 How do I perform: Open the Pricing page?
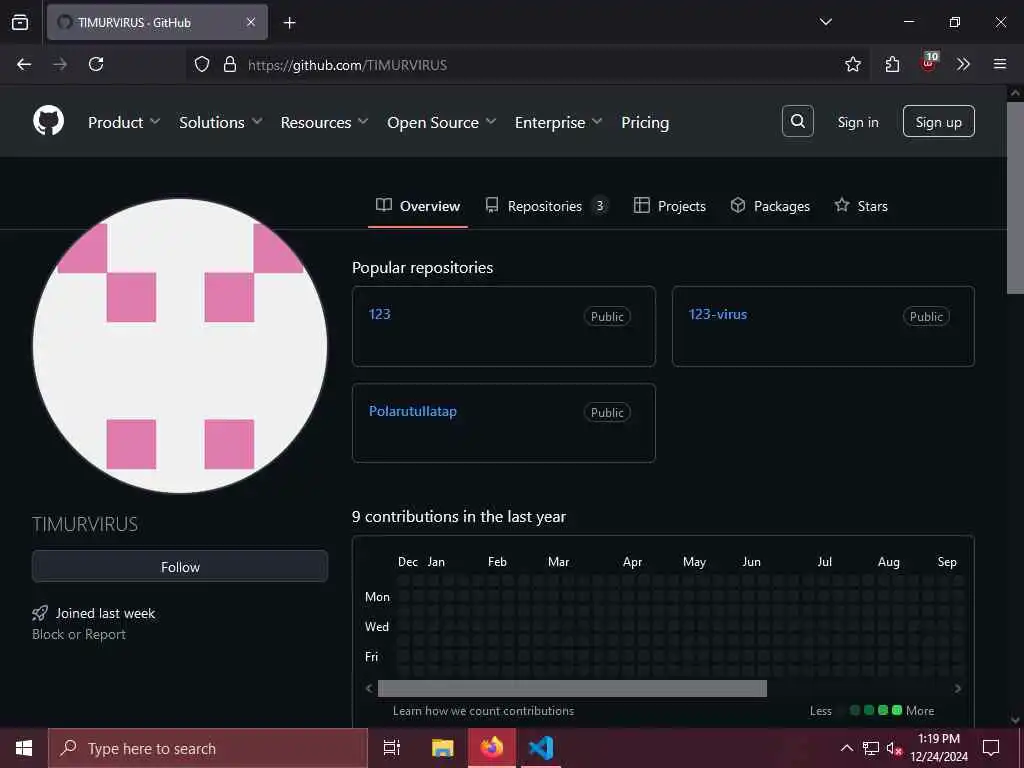(x=645, y=122)
